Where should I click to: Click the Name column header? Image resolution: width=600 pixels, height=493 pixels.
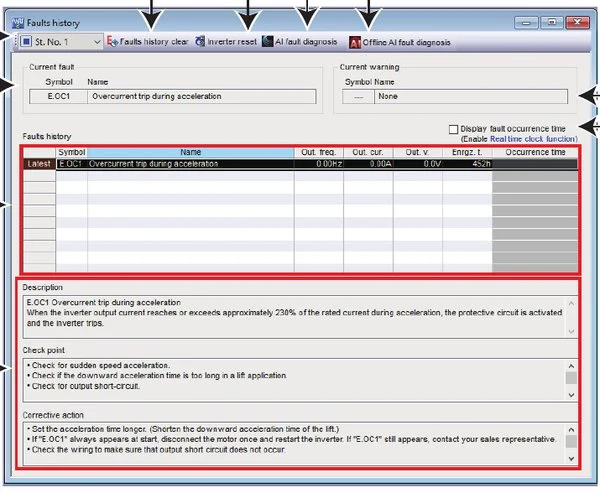point(191,152)
